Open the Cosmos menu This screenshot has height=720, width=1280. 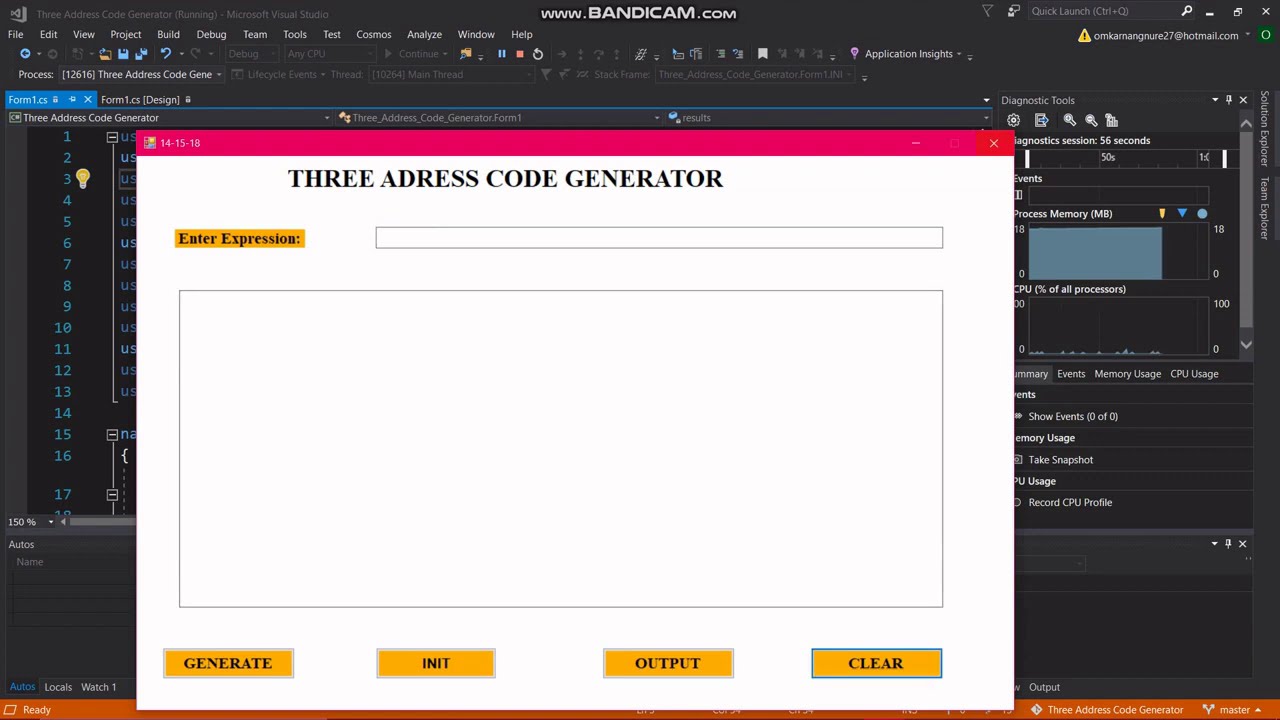(x=374, y=34)
